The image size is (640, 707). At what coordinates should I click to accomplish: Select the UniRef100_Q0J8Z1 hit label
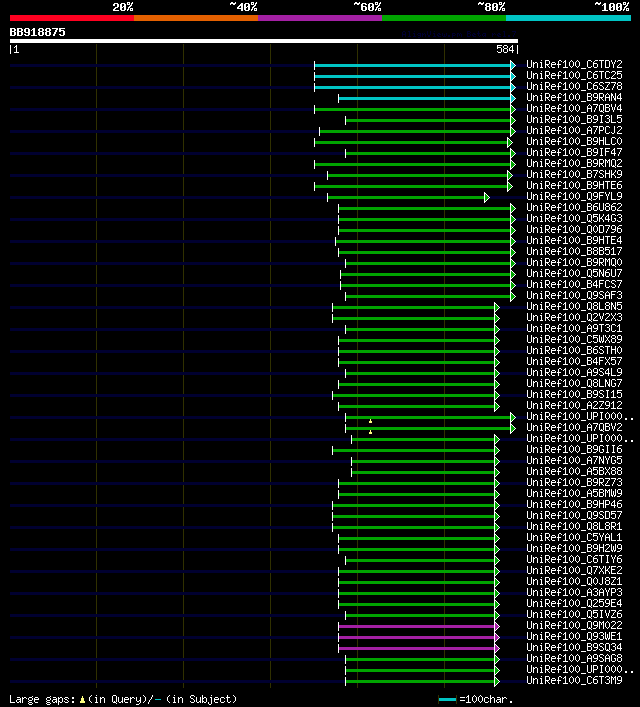(x=574, y=581)
